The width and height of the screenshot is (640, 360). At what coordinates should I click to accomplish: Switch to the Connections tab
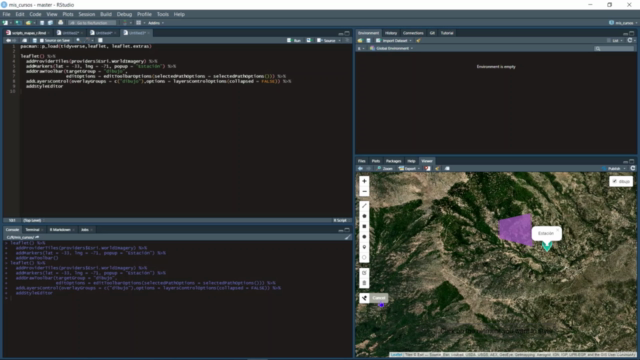(413, 33)
